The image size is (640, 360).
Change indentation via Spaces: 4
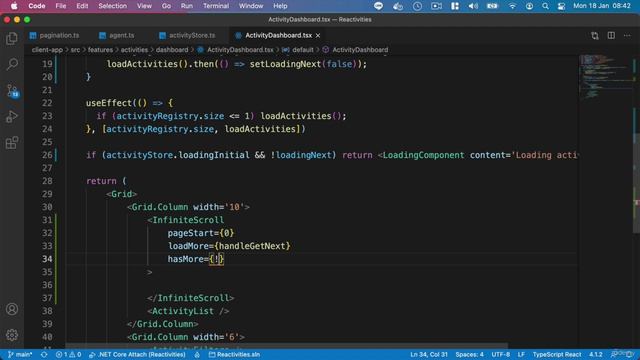pos(469,355)
